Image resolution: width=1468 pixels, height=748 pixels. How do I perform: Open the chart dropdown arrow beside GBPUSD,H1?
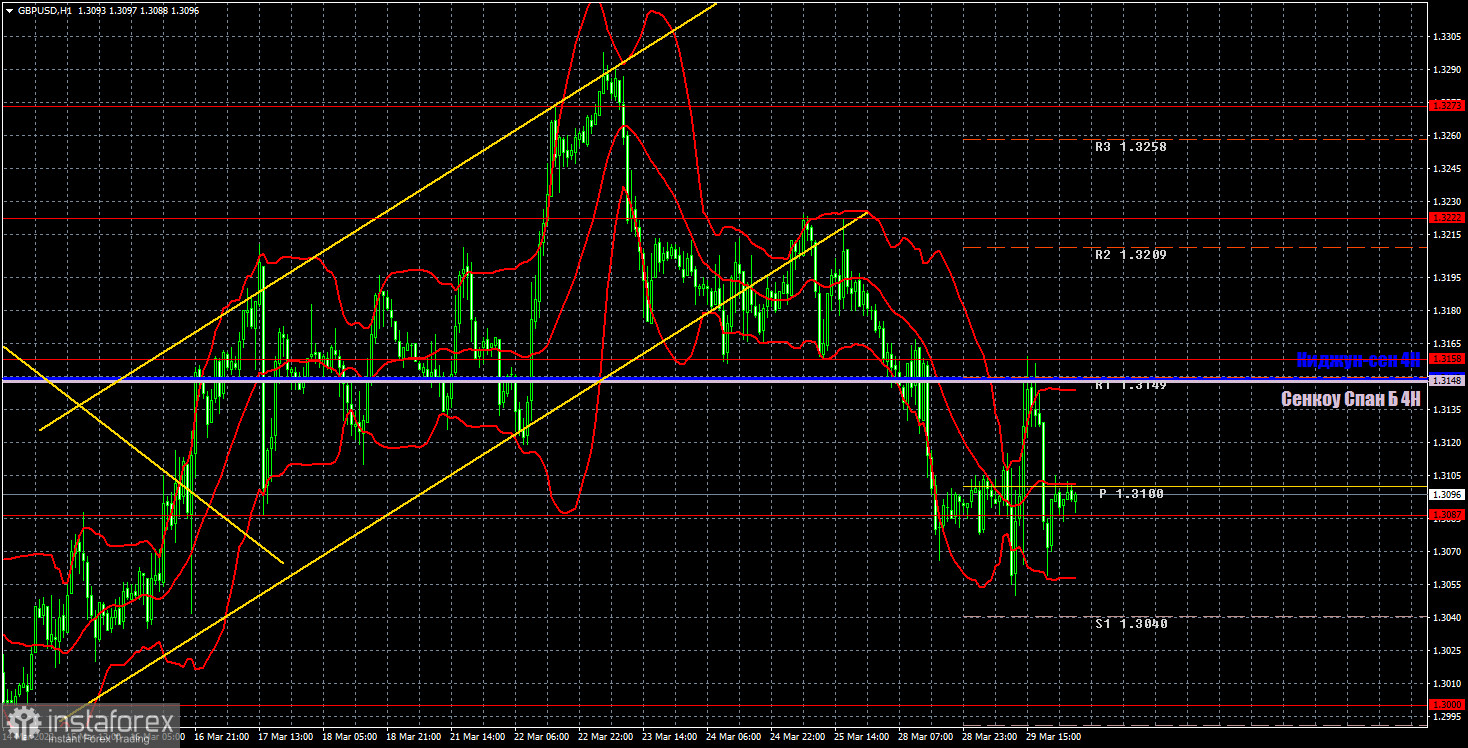point(8,9)
